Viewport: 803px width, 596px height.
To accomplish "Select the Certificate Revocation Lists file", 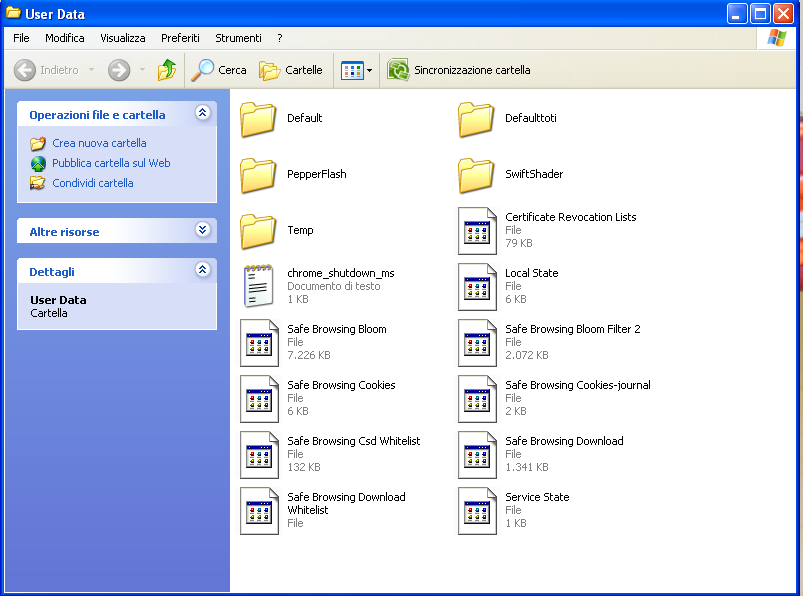I will [x=476, y=230].
